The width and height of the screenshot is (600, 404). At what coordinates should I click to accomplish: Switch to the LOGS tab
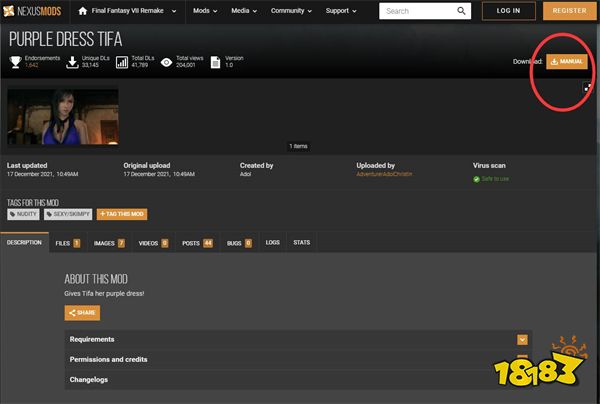[x=272, y=243]
